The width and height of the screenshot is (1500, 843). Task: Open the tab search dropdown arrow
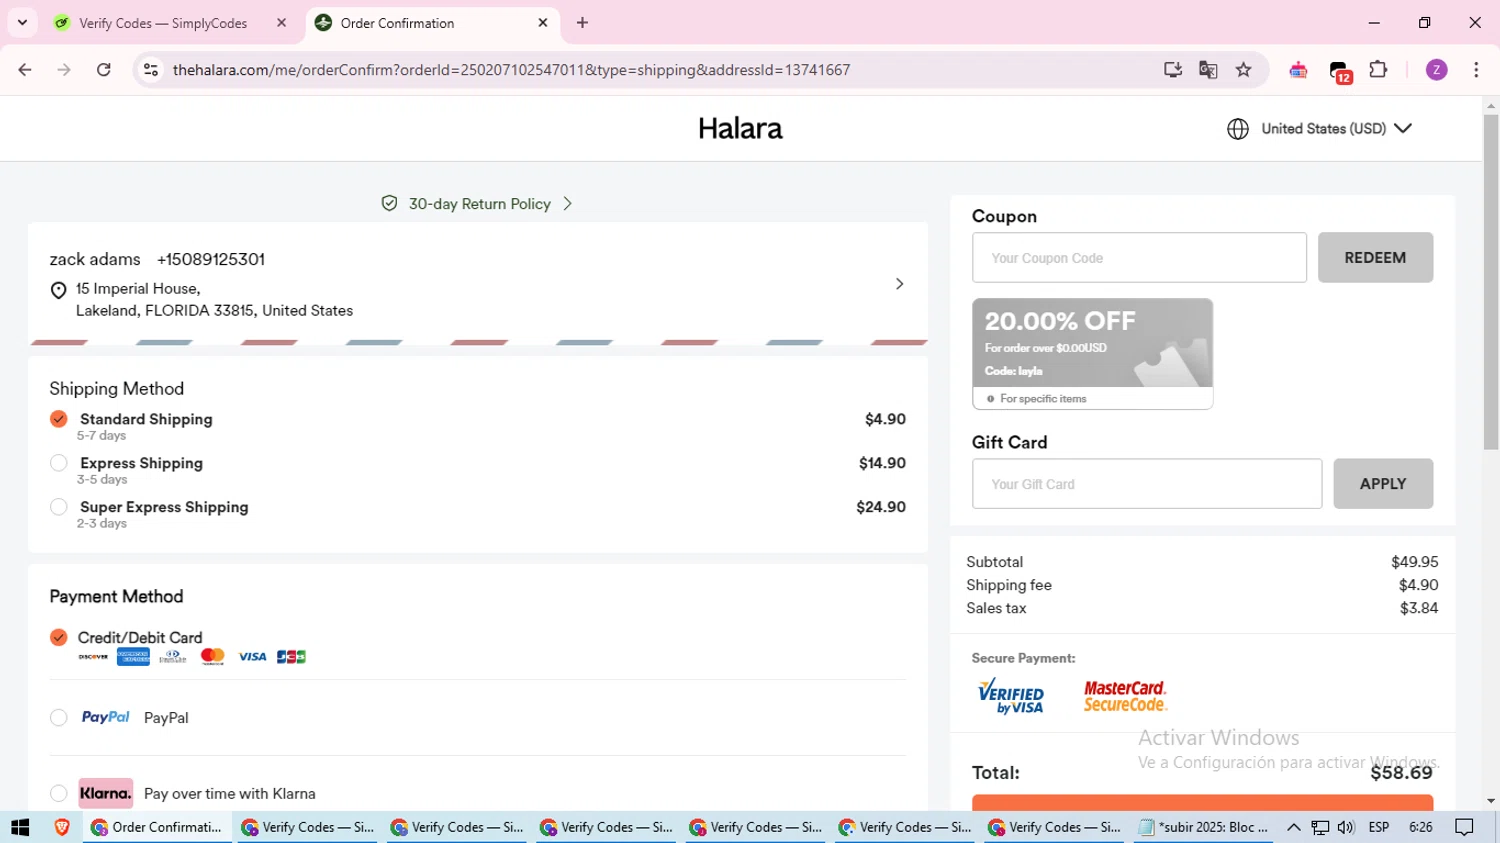[22, 23]
